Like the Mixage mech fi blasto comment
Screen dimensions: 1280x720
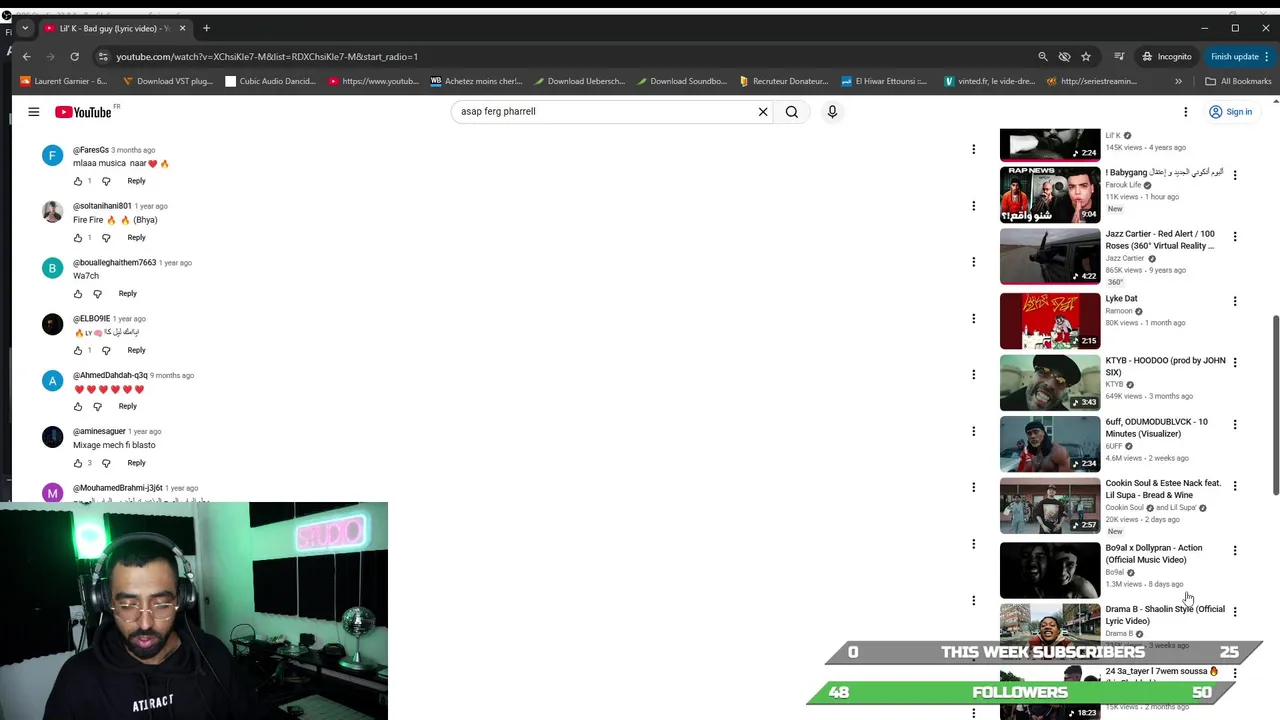click(x=78, y=463)
